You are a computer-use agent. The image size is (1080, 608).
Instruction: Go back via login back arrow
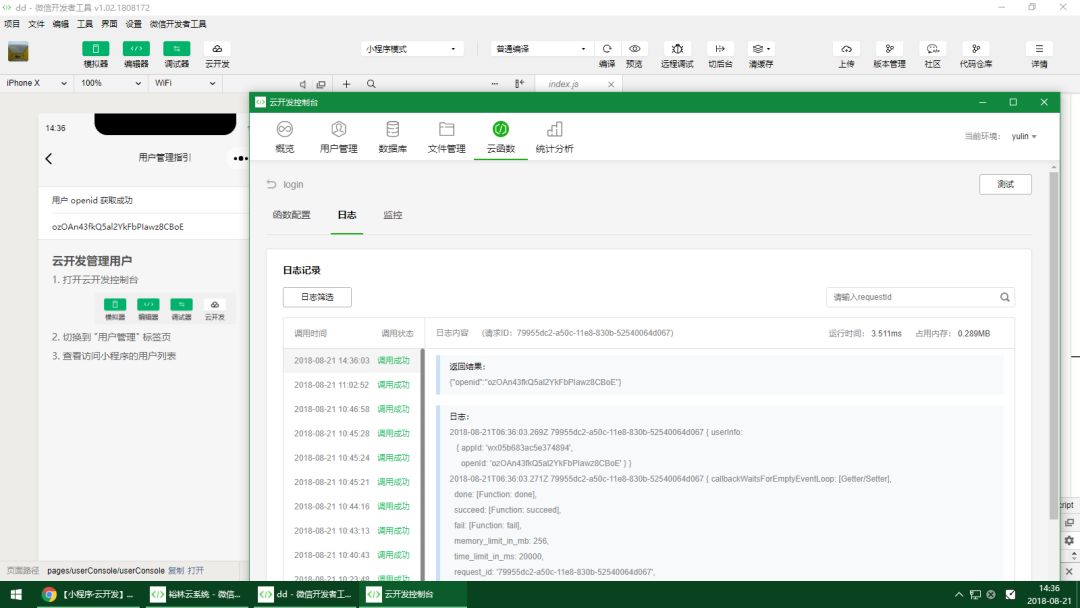(x=271, y=185)
